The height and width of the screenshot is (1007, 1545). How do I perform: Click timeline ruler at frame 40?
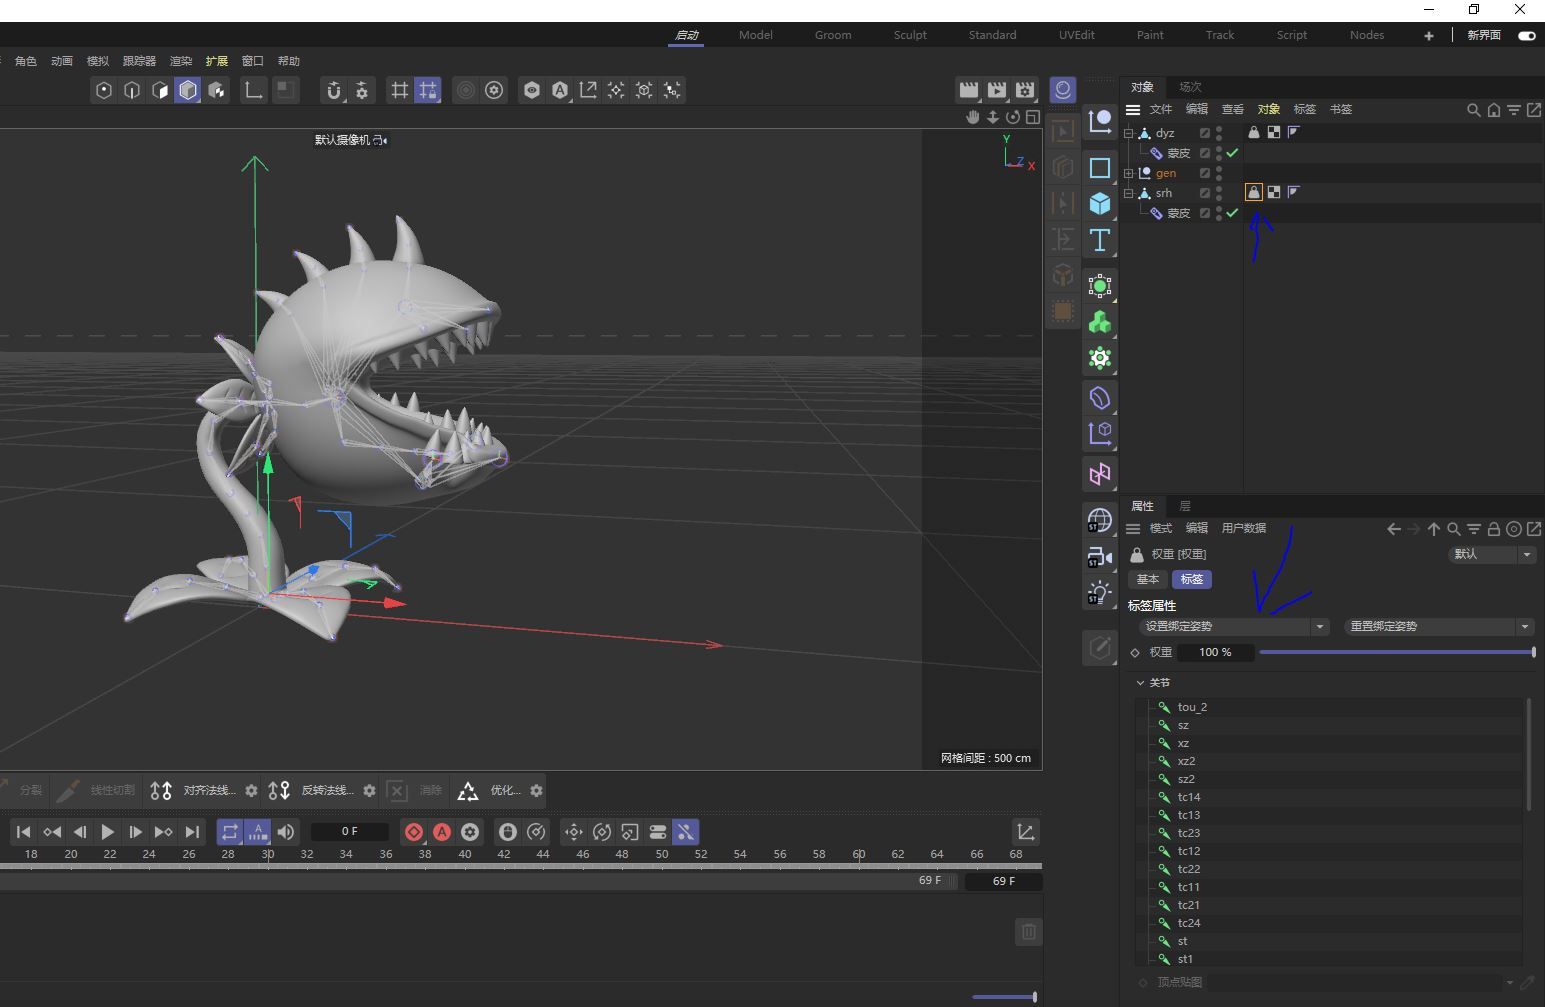pos(465,855)
